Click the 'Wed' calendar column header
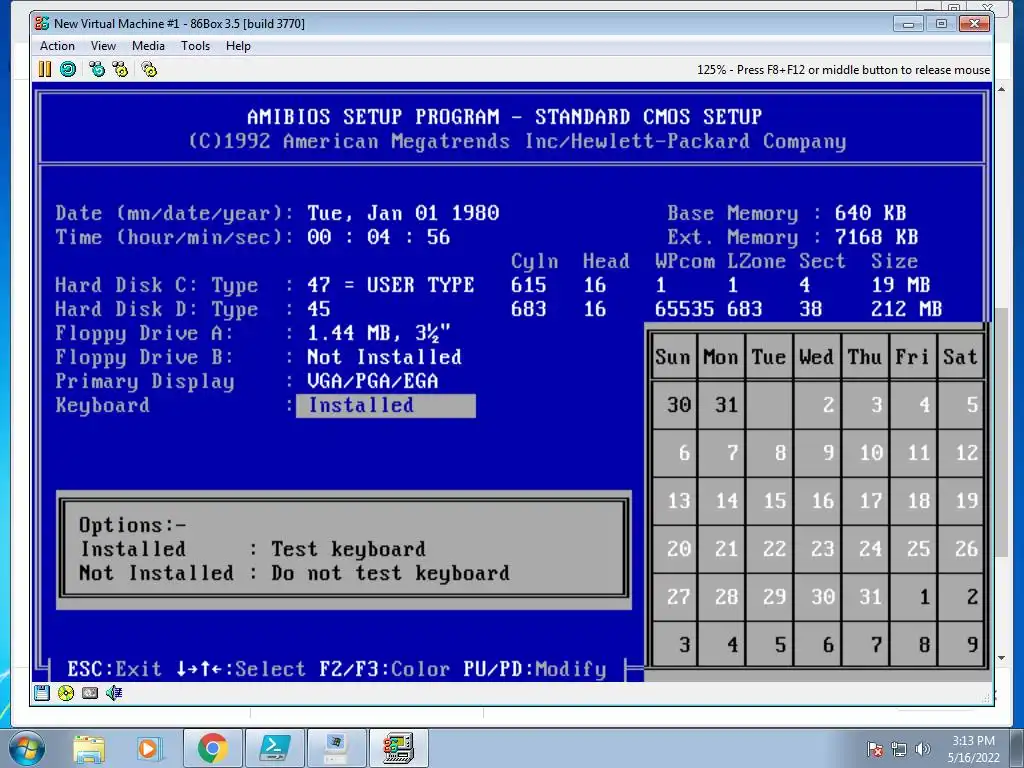Screen dimensions: 1024x768 (x=816, y=357)
